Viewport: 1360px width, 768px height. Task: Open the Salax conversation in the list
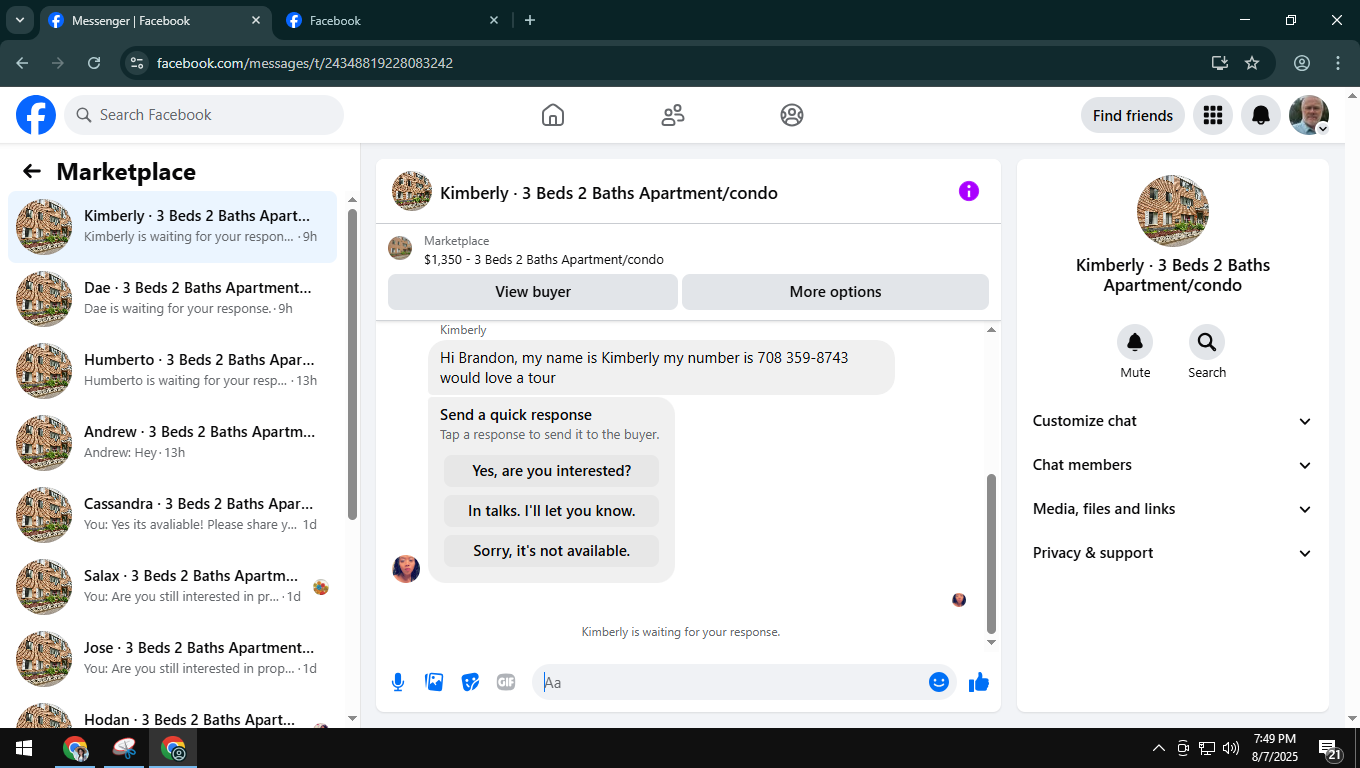click(173, 587)
